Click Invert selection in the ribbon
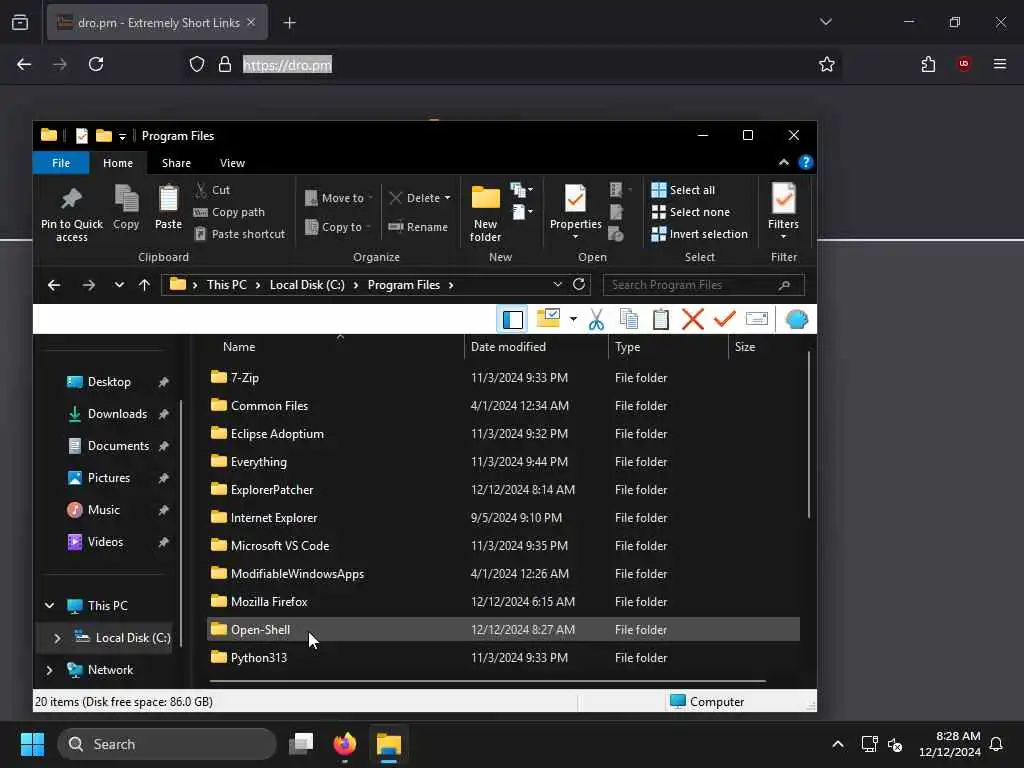 [699, 234]
